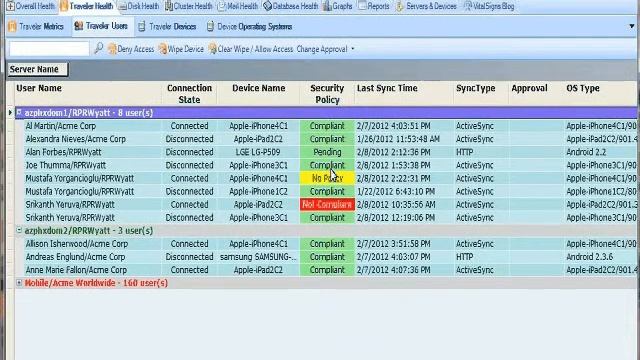
Task: Click the Overall Health plus icon
Action: tap(10, 6)
